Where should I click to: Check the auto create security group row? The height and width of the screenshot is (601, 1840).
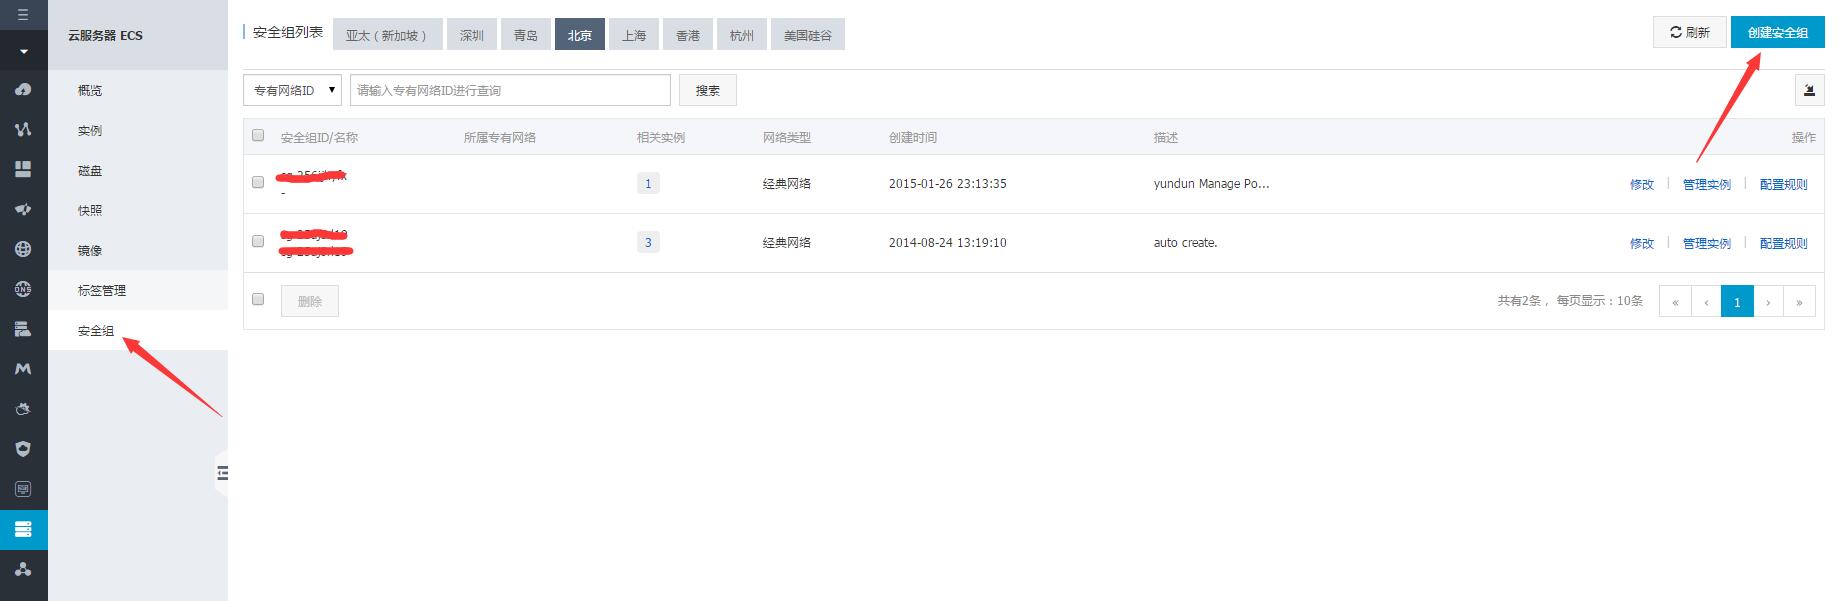(x=258, y=241)
